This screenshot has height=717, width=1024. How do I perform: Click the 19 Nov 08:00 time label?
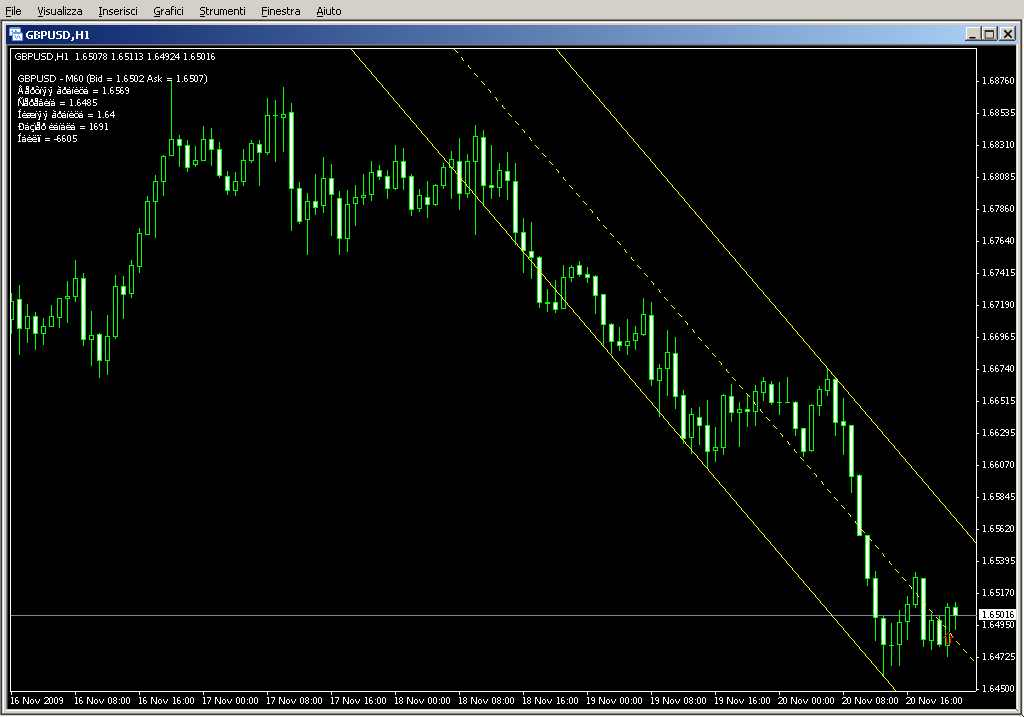click(678, 701)
